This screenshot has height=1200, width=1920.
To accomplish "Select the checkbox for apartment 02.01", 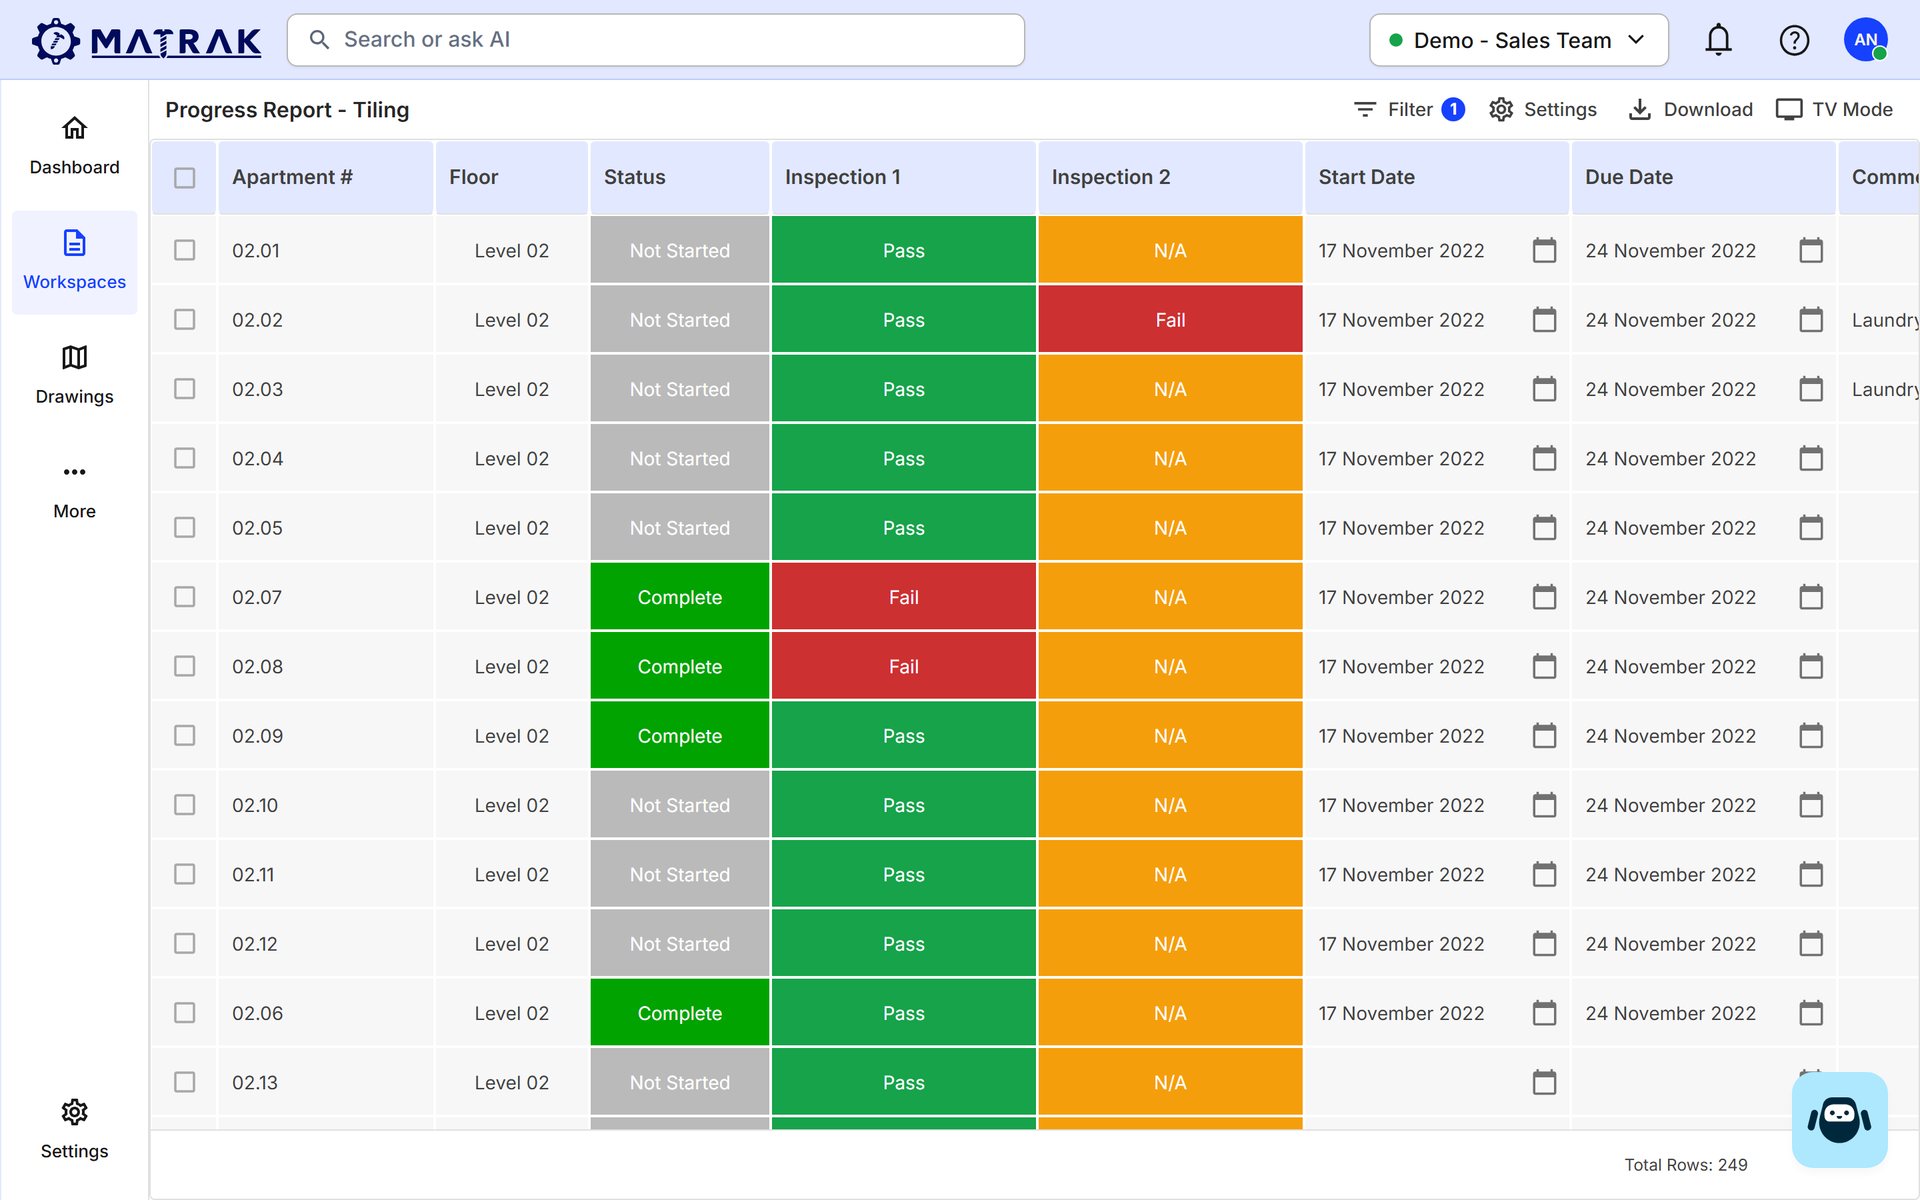I will pos(184,250).
